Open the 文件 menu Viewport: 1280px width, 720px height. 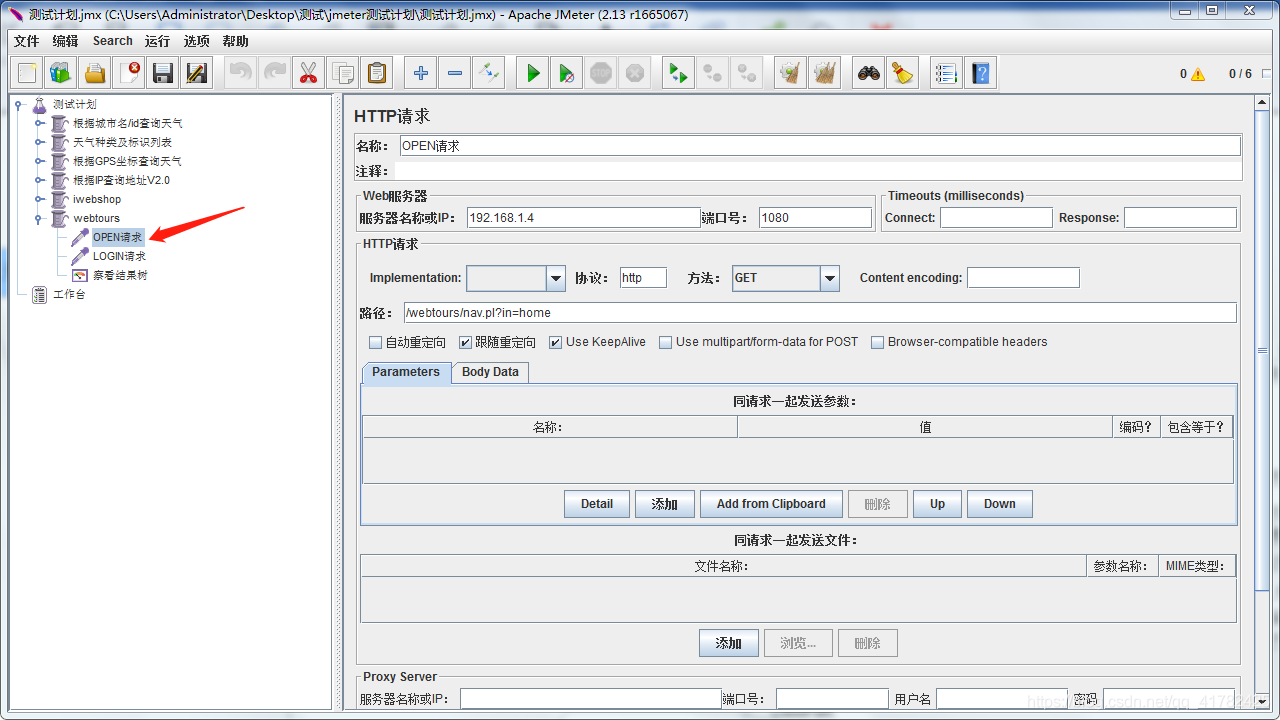tap(27, 41)
